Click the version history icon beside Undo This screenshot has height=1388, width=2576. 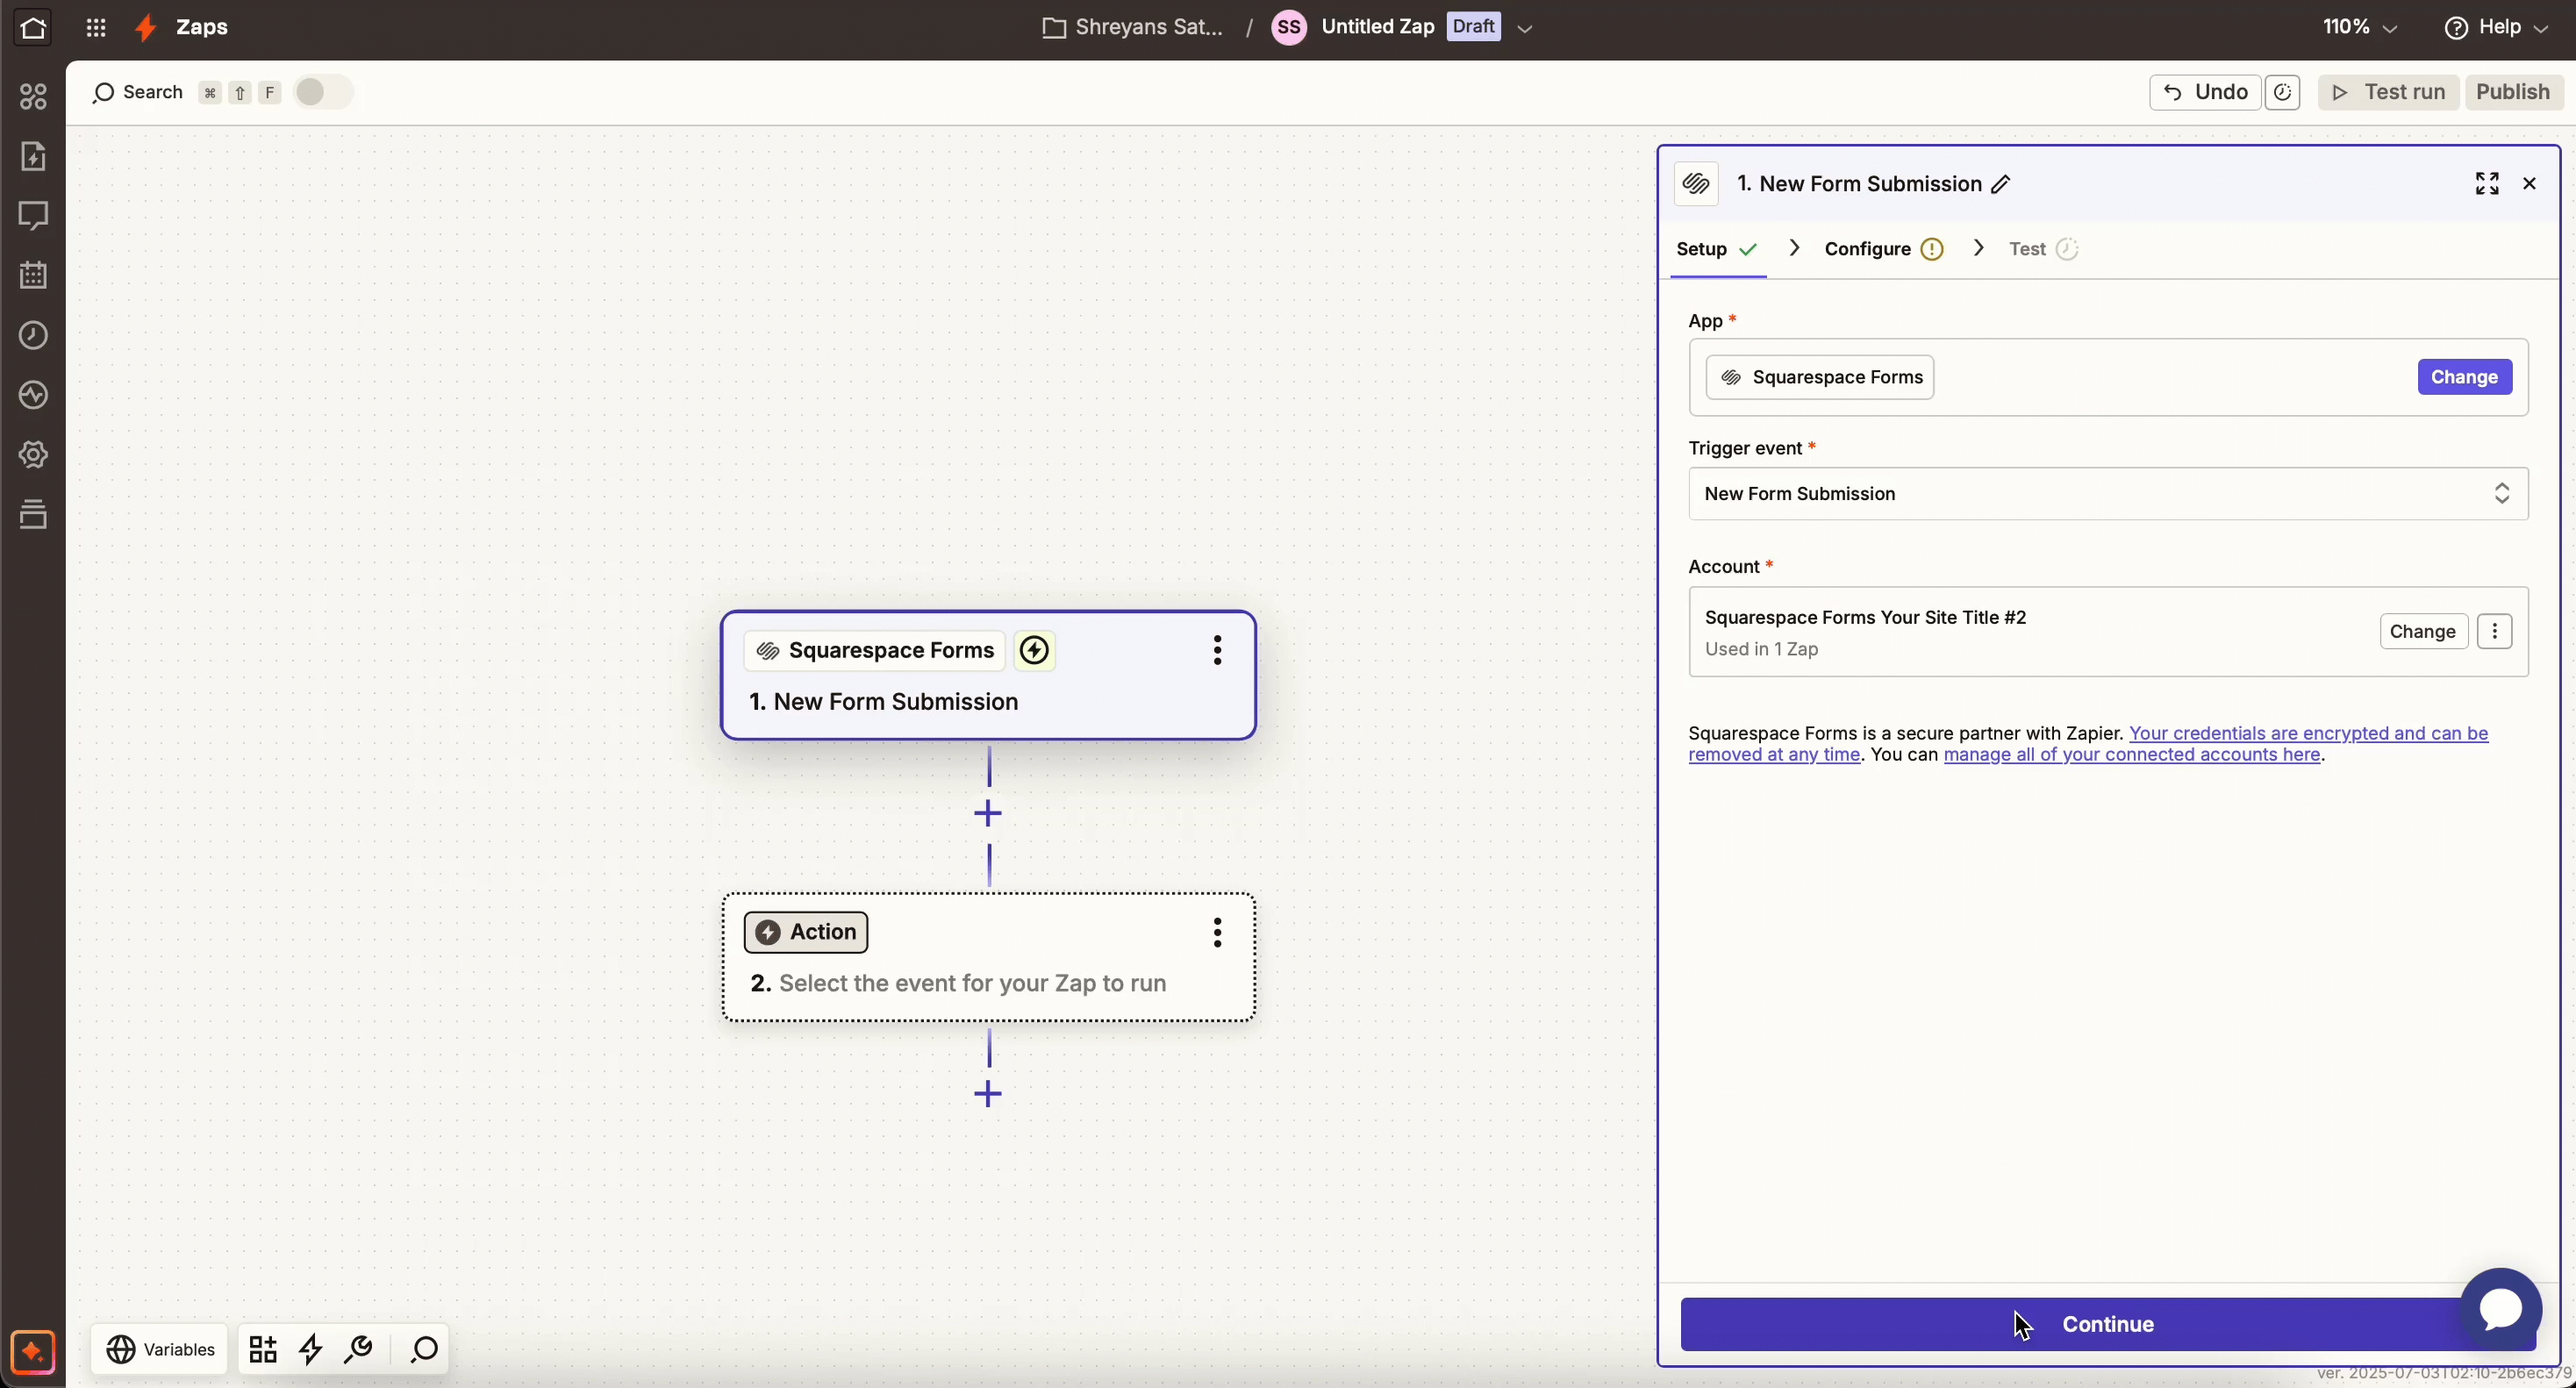coord(2283,93)
